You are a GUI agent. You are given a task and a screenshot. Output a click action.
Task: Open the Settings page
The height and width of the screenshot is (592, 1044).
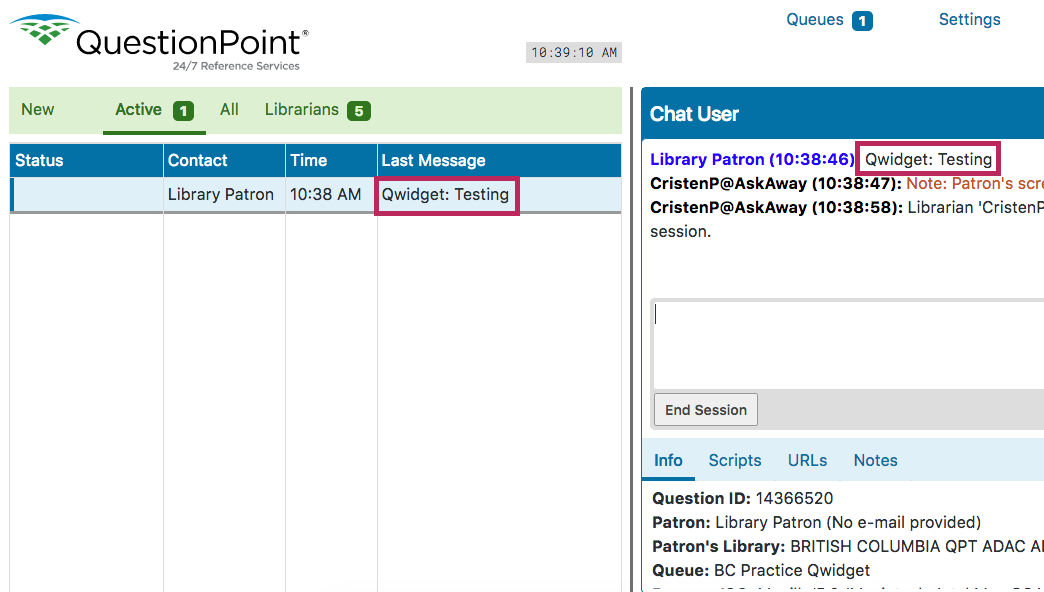pyautogui.click(x=968, y=19)
